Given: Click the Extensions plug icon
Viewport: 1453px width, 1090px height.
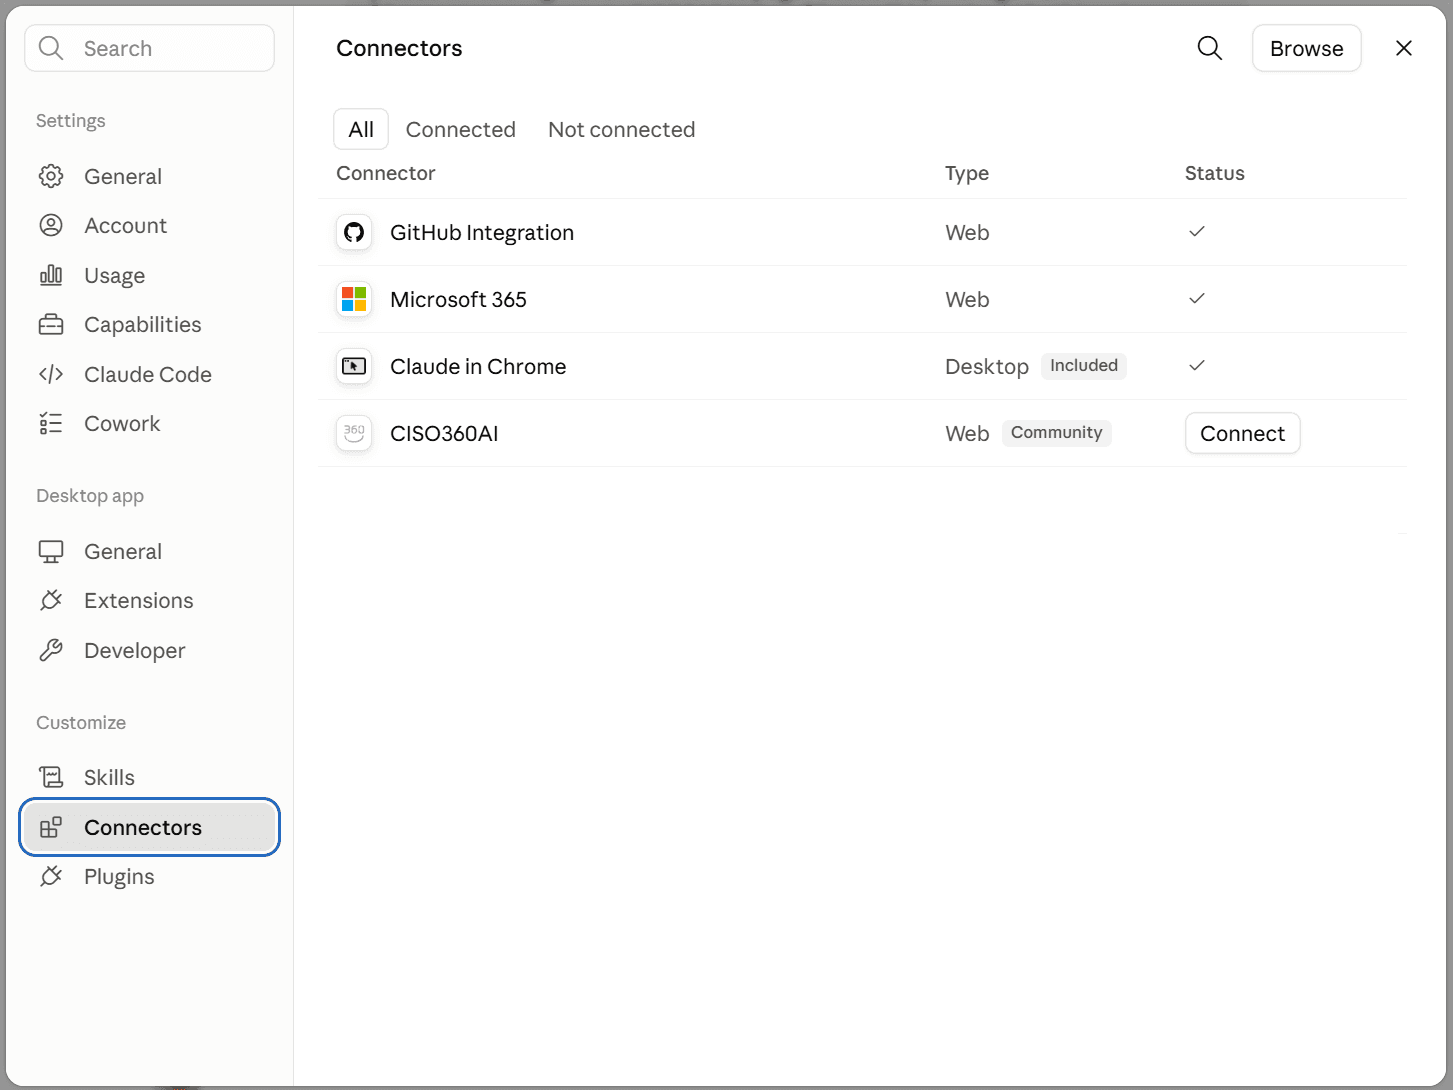Looking at the screenshot, I should coord(51,600).
